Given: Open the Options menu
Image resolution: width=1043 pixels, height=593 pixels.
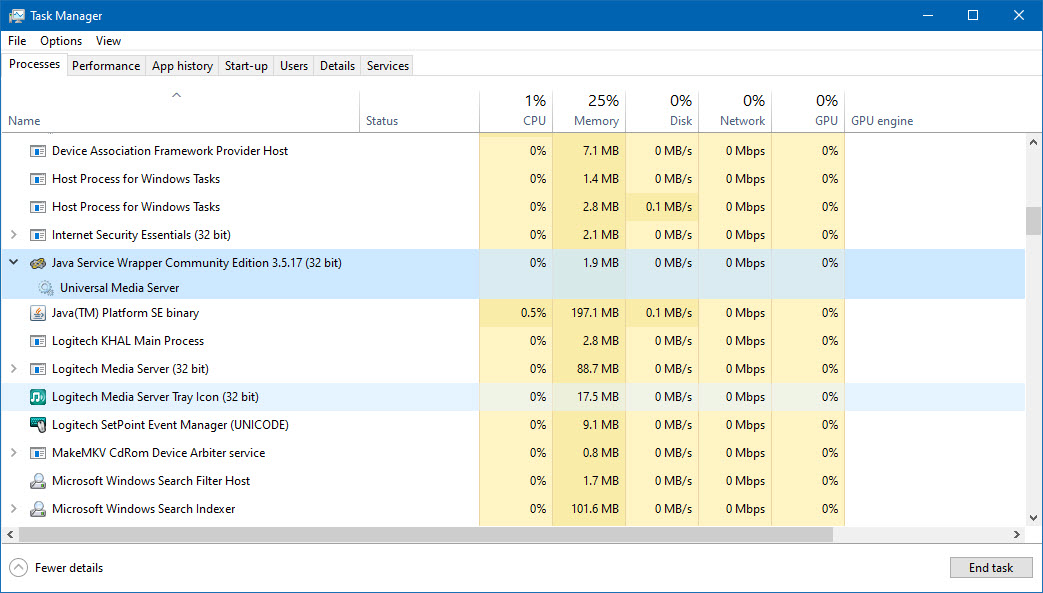Looking at the screenshot, I should tap(61, 41).
